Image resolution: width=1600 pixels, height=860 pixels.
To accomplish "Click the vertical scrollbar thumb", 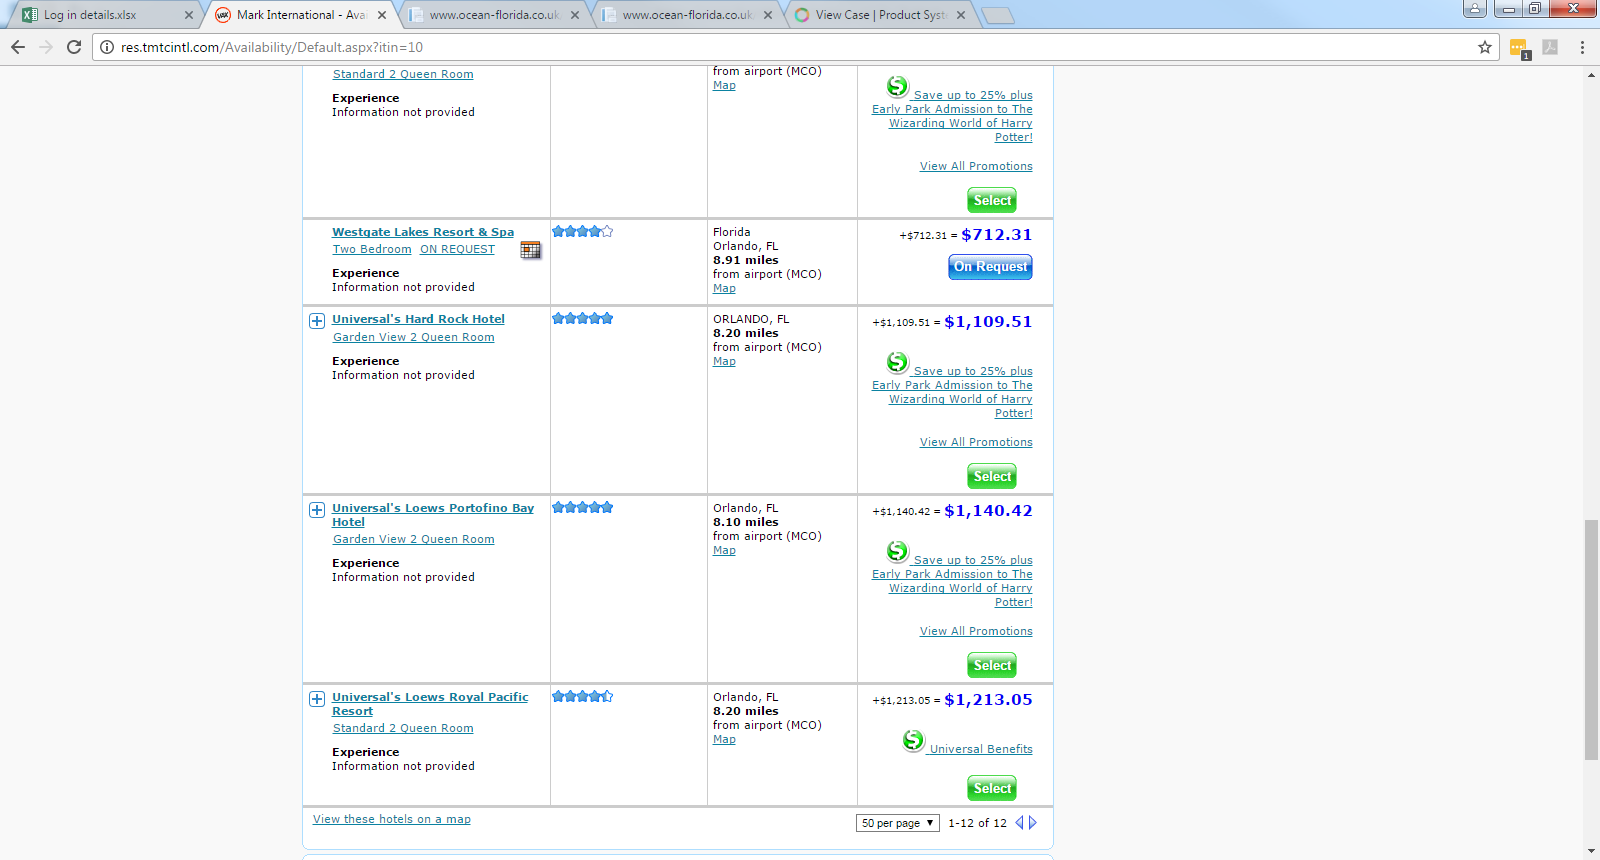I will pos(1591,640).
